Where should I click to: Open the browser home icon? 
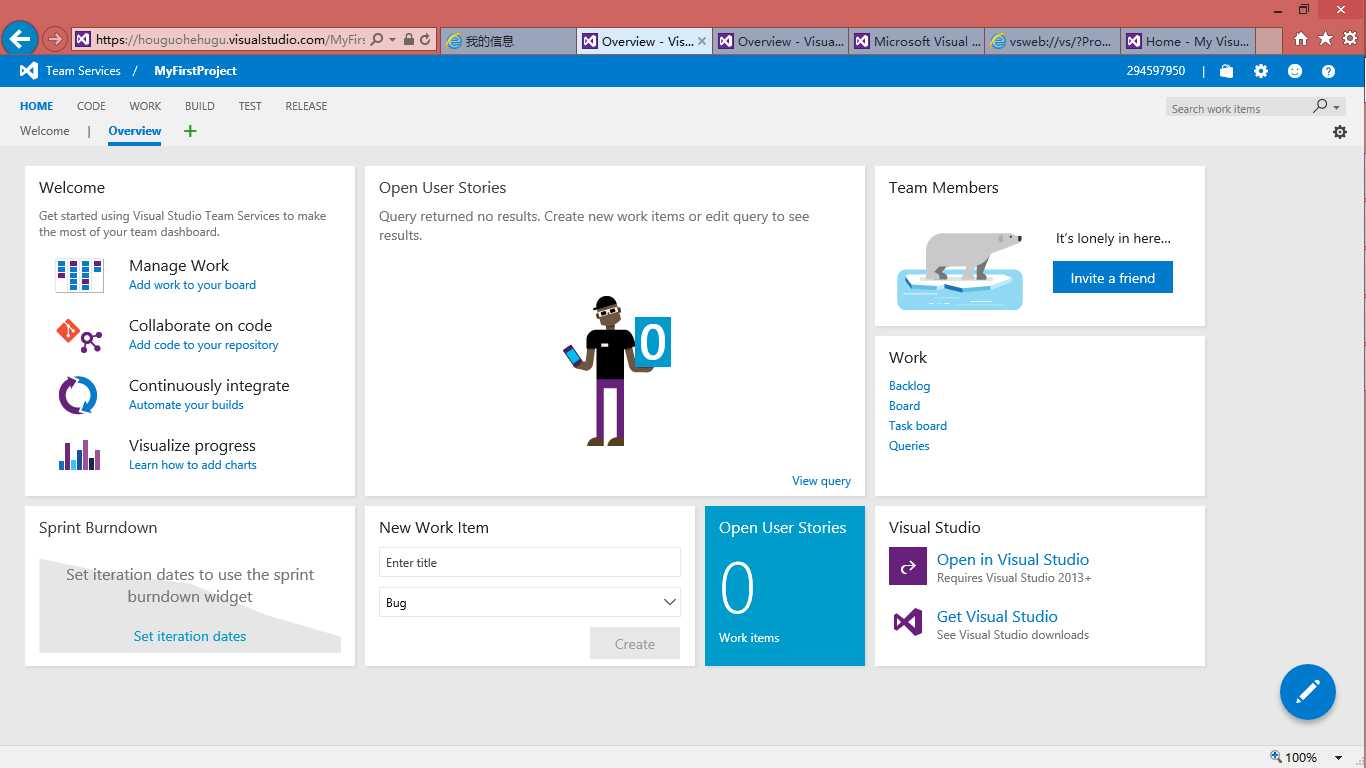1300,39
